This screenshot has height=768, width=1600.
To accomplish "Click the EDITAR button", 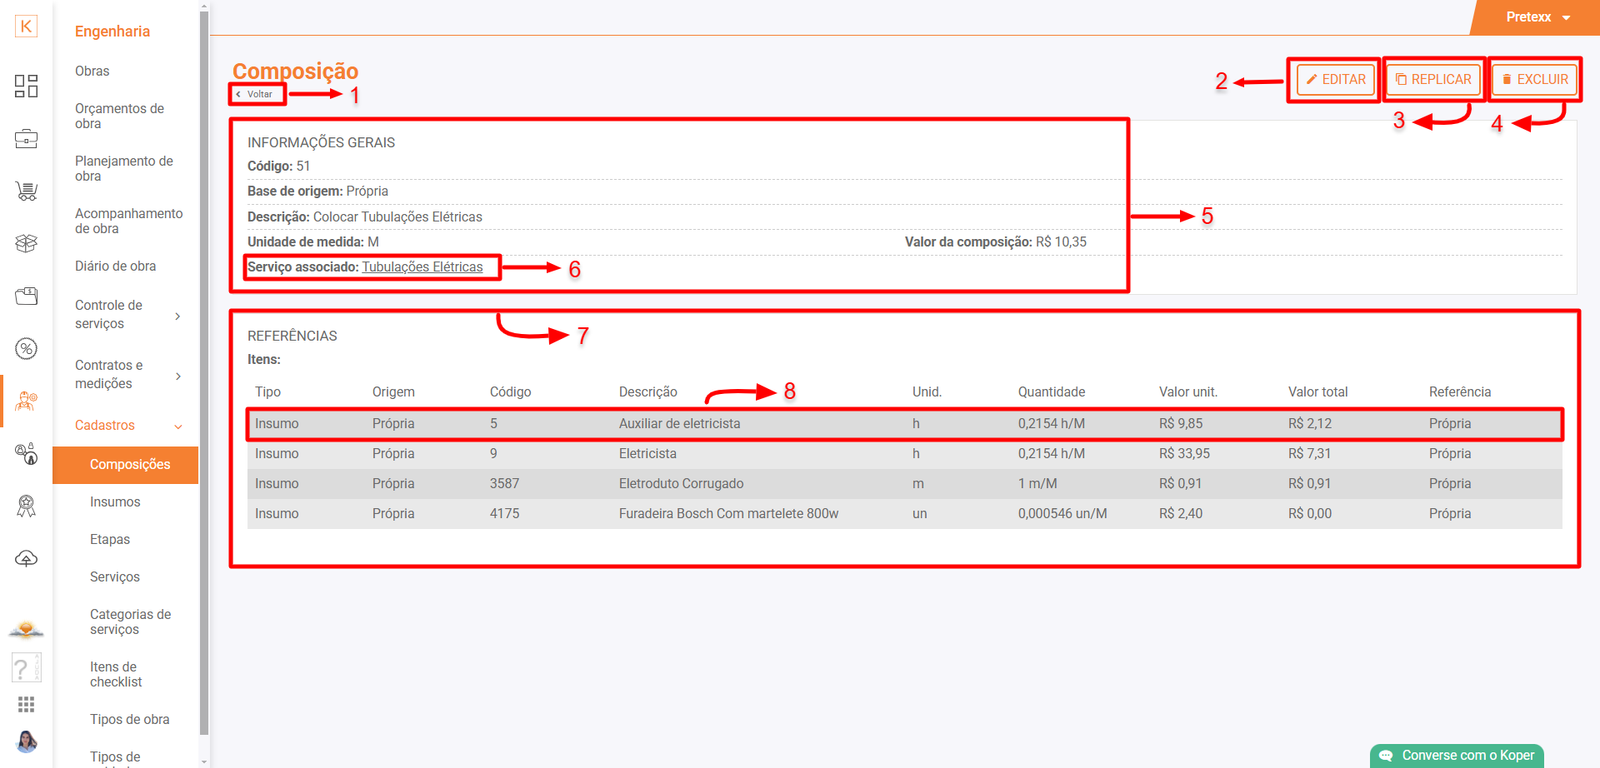I will coord(1335,80).
